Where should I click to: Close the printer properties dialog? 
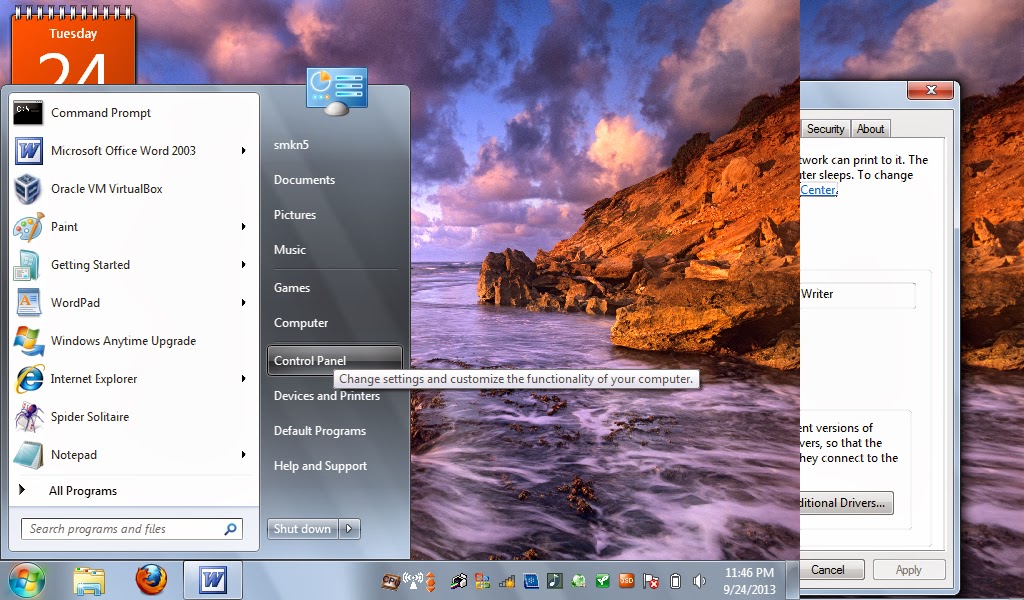pos(931,89)
